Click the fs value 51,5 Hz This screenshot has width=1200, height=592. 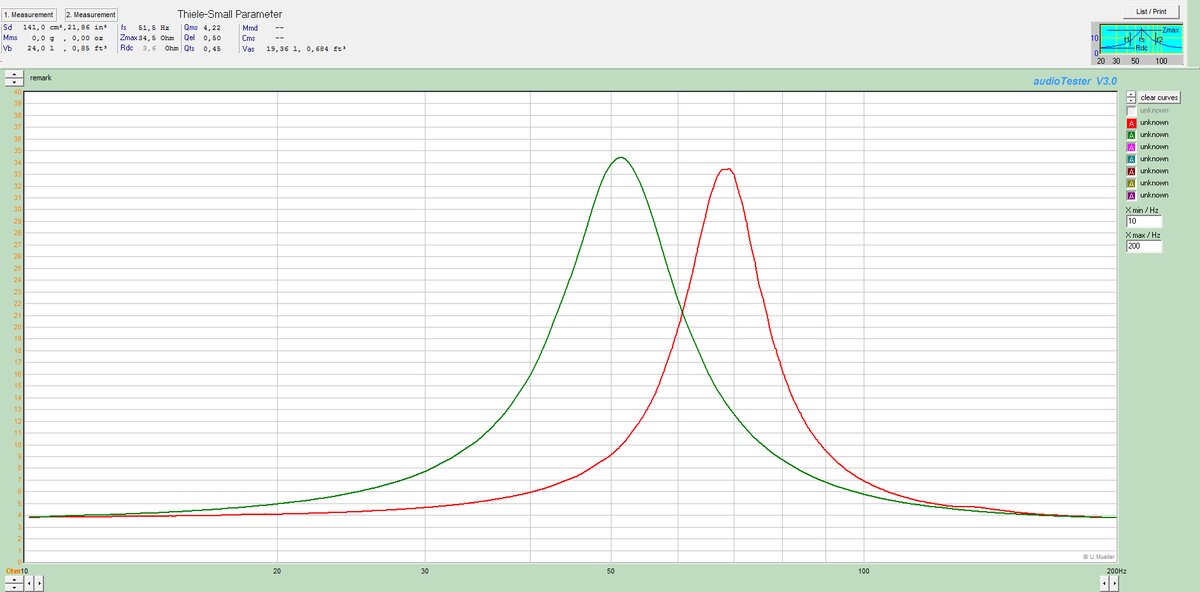pyautogui.click(x=154, y=28)
